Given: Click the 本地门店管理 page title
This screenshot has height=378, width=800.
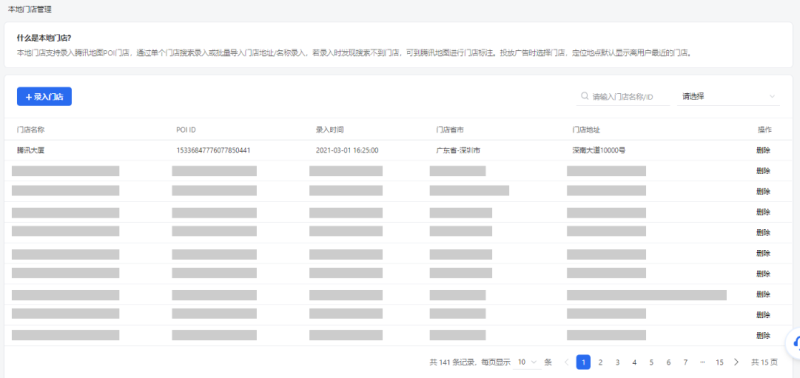Looking at the screenshot, I should 30,9.
